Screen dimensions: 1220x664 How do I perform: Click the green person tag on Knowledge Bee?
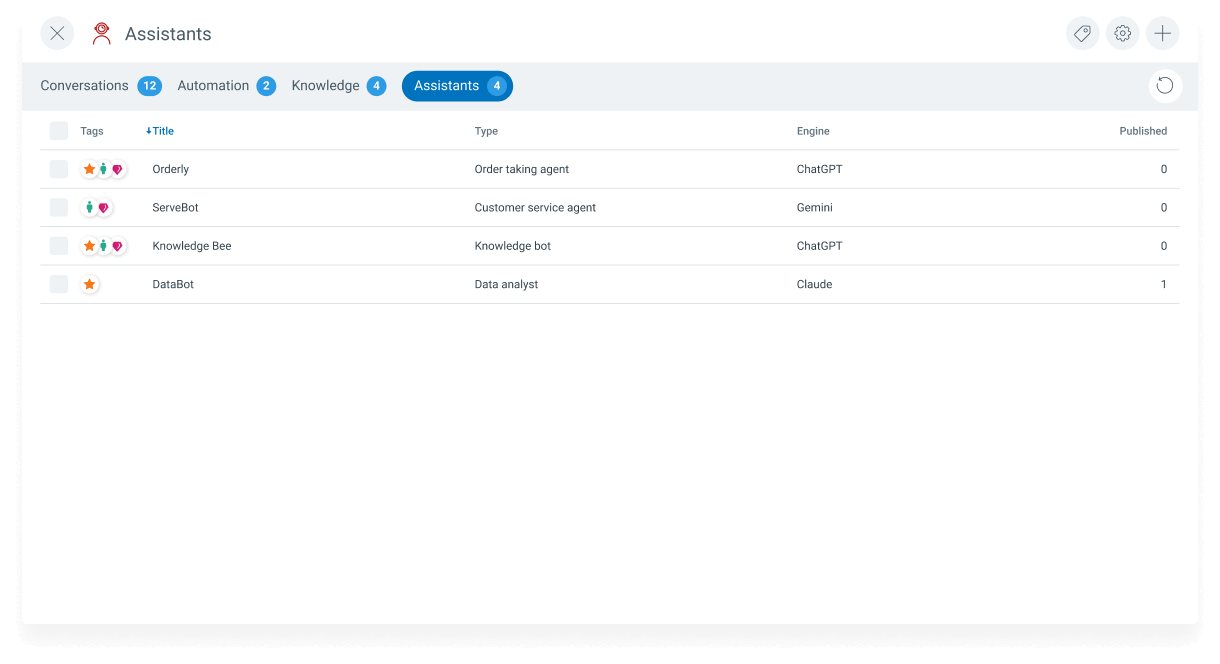click(103, 246)
